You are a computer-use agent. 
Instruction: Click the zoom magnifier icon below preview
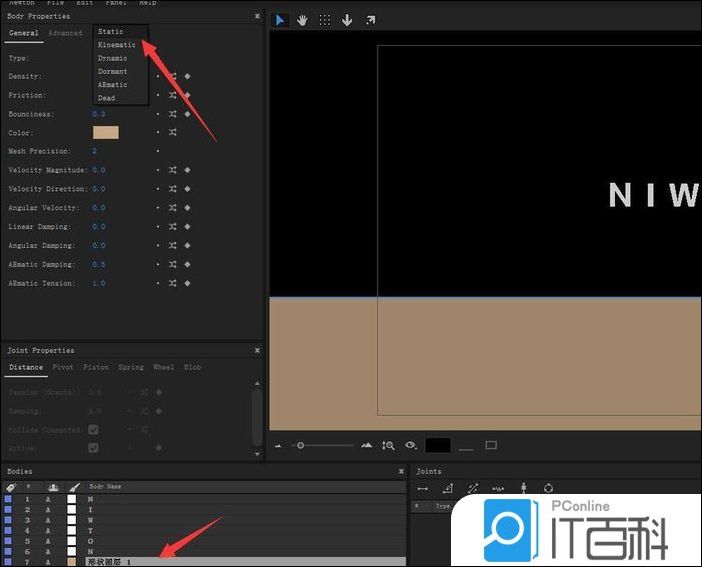(388, 445)
